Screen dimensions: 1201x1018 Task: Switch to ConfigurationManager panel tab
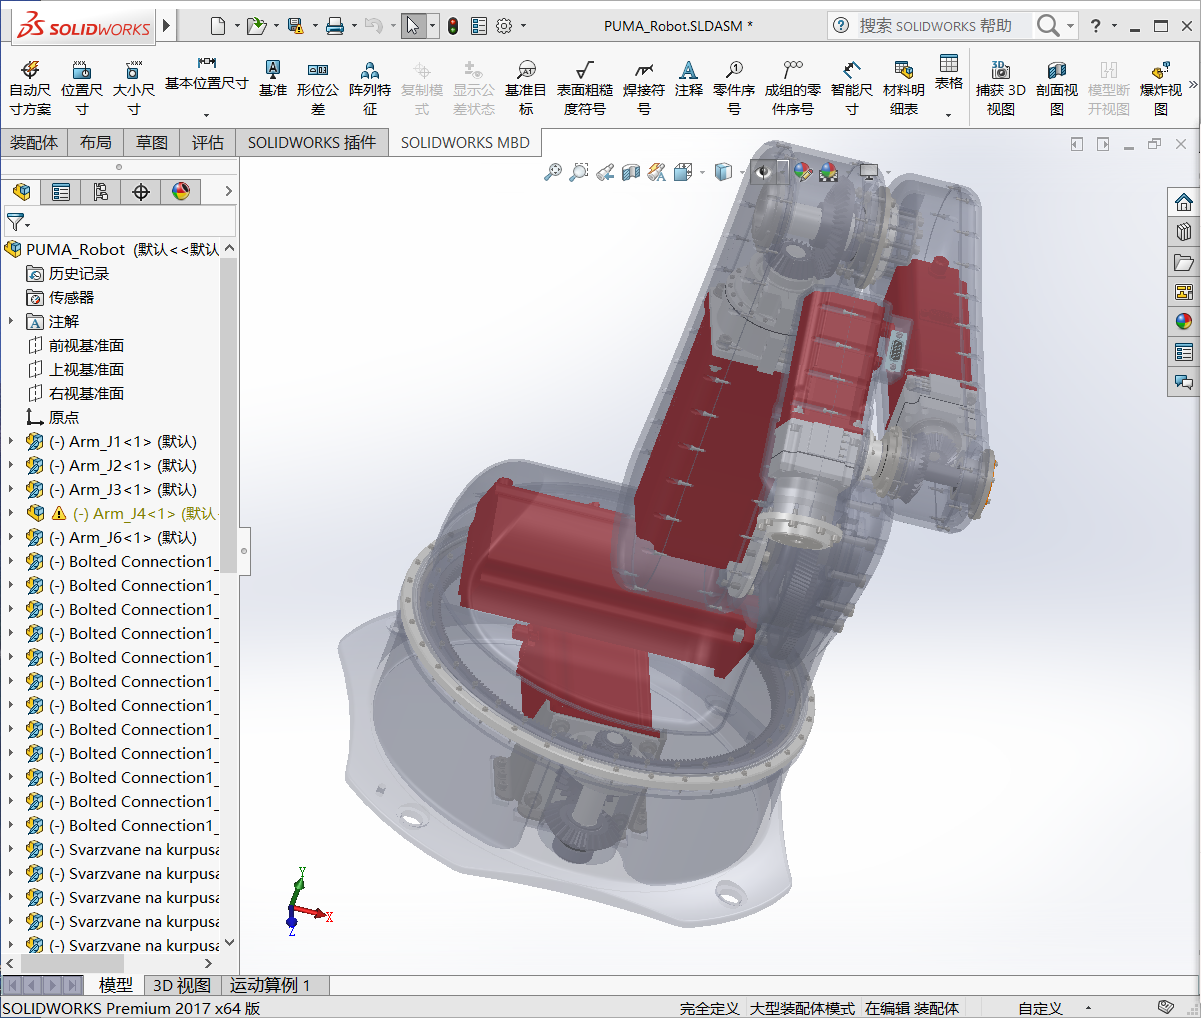pos(101,191)
